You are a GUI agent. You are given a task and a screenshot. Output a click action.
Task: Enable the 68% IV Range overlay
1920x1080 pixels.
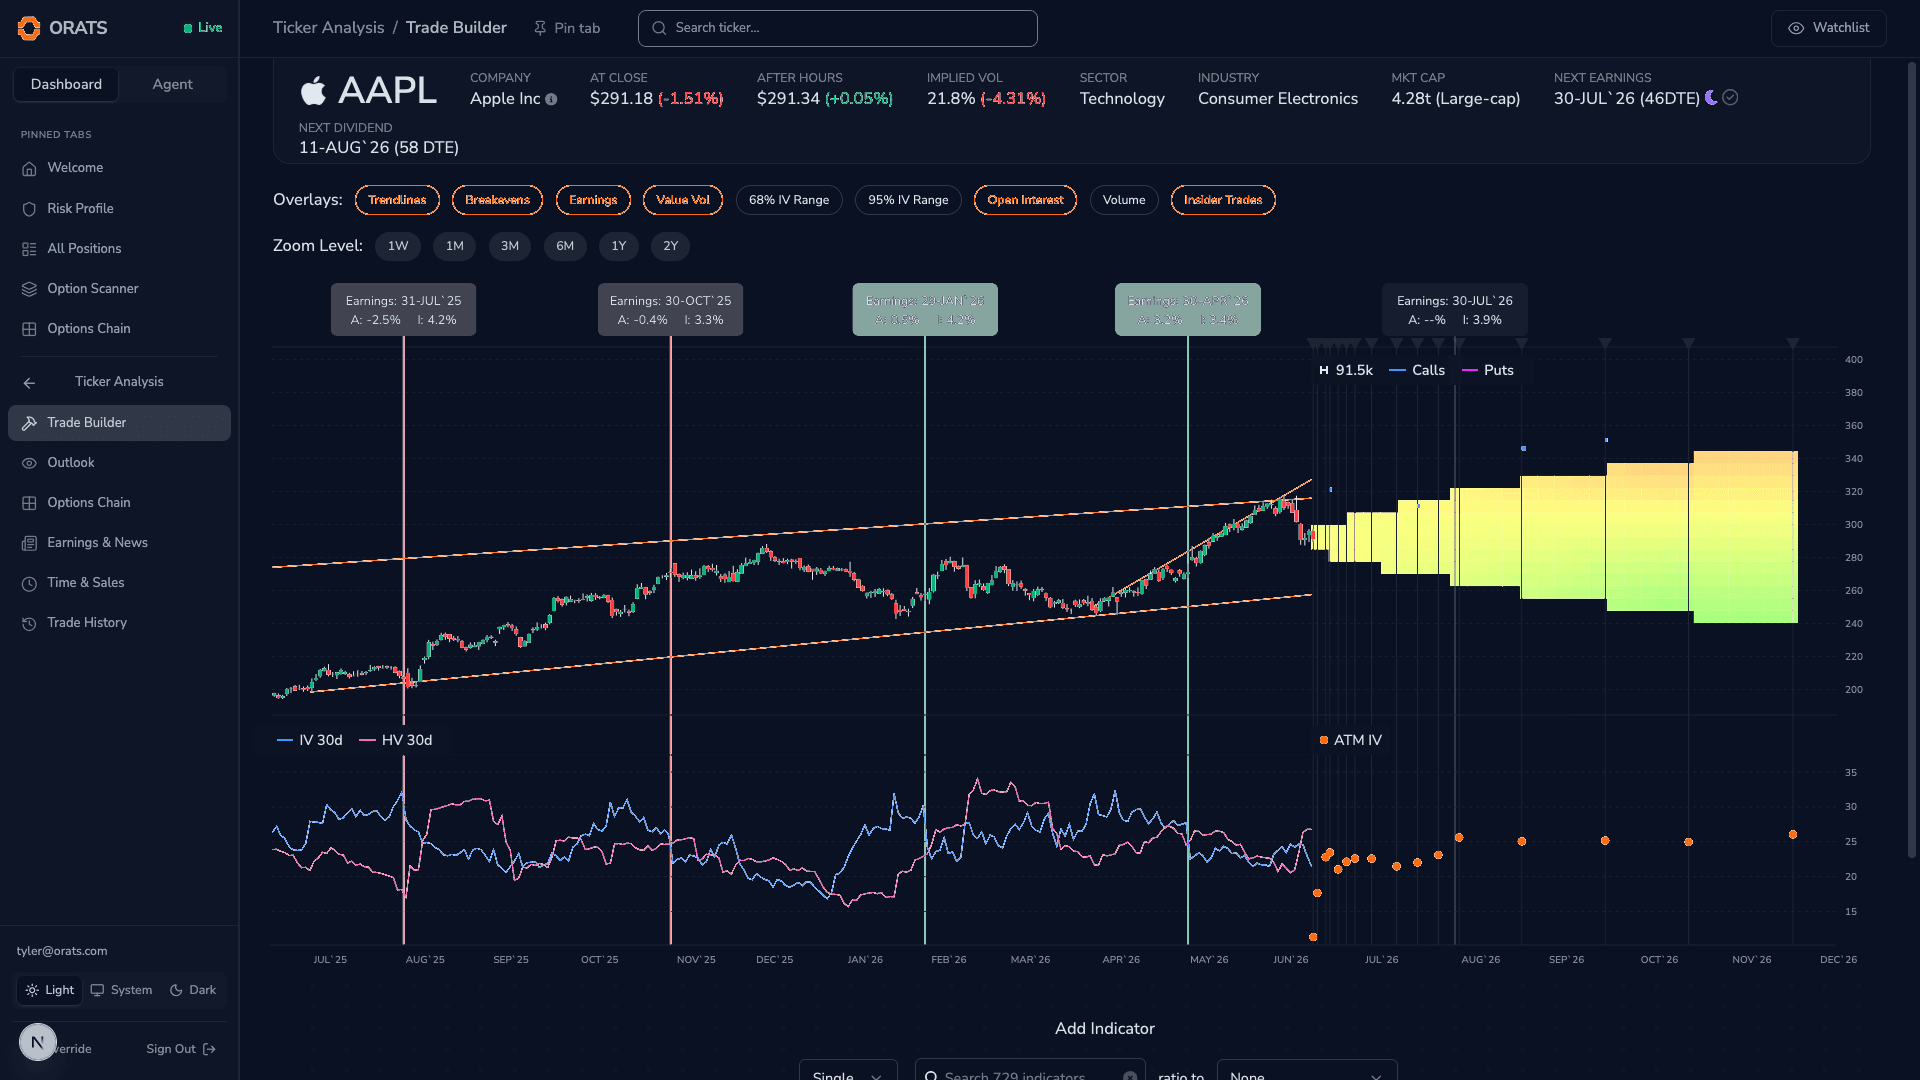click(789, 200)
